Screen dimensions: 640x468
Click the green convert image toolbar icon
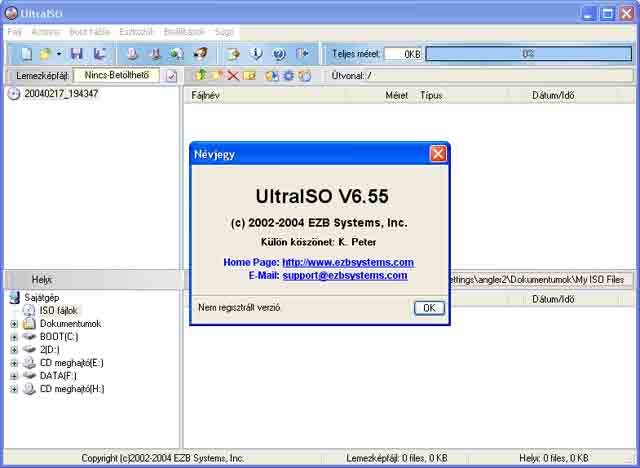[x=177, y=54]
